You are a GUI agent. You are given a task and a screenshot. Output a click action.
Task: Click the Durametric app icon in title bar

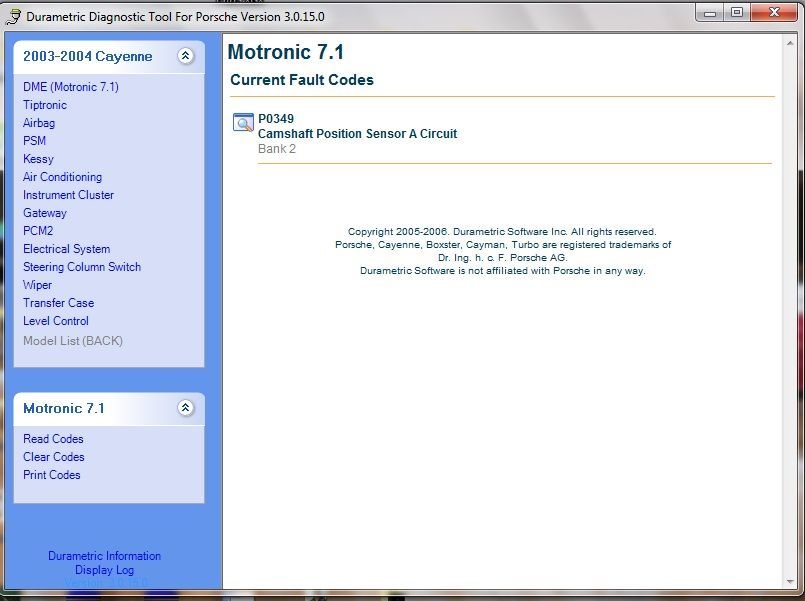(13, 16)
